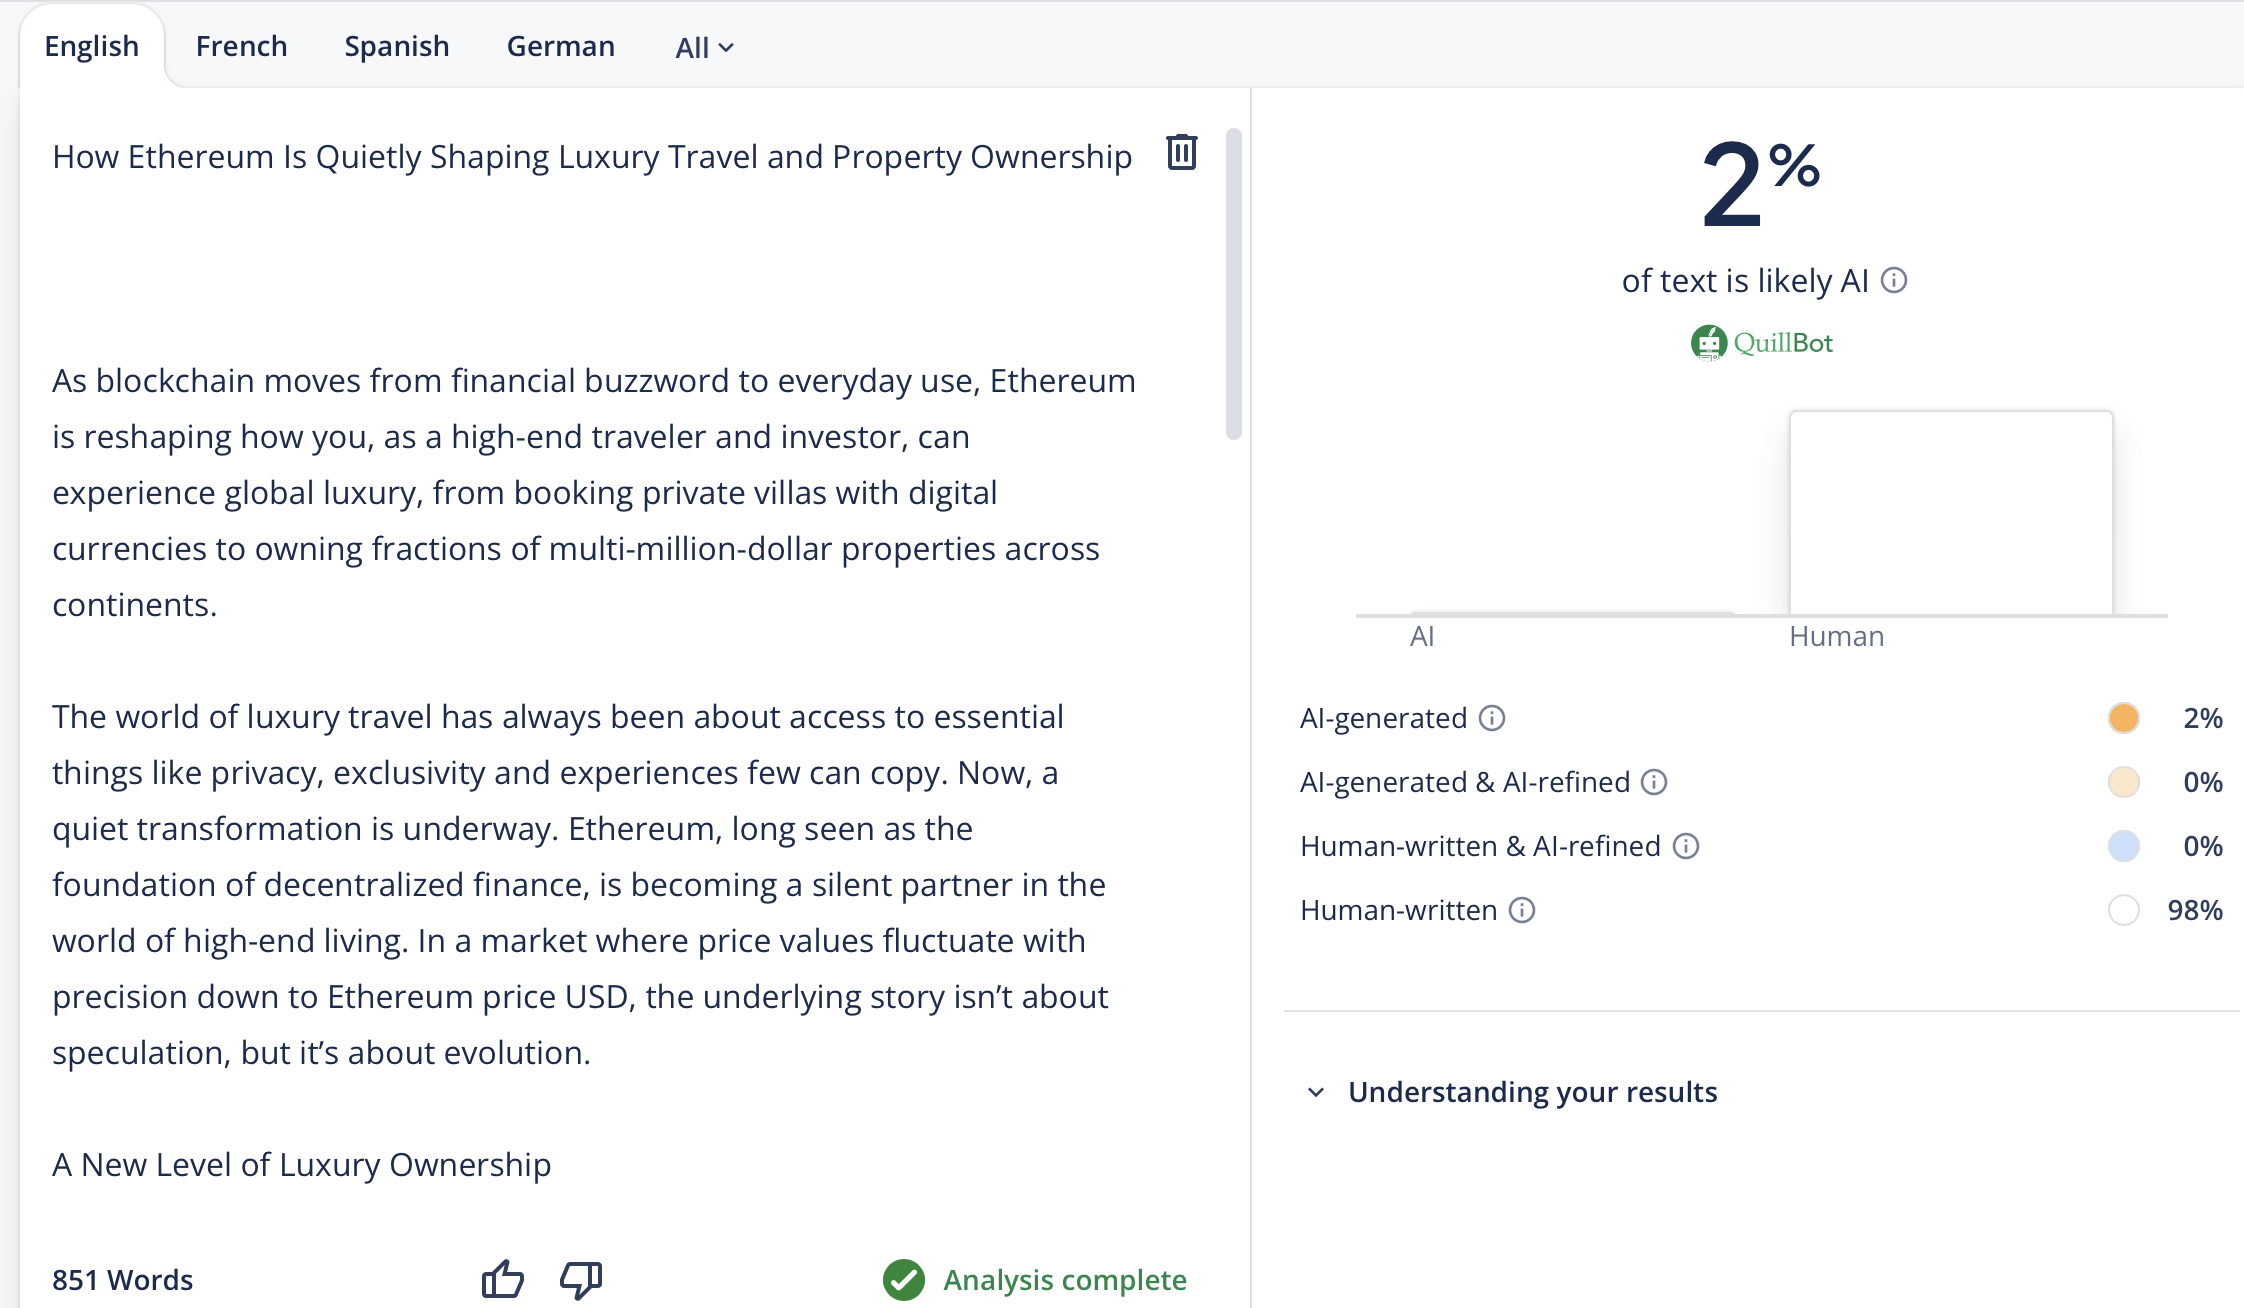Switch to the Spanish tab
Screen dimensions: 2244x1308
click(x=396, y=46)
